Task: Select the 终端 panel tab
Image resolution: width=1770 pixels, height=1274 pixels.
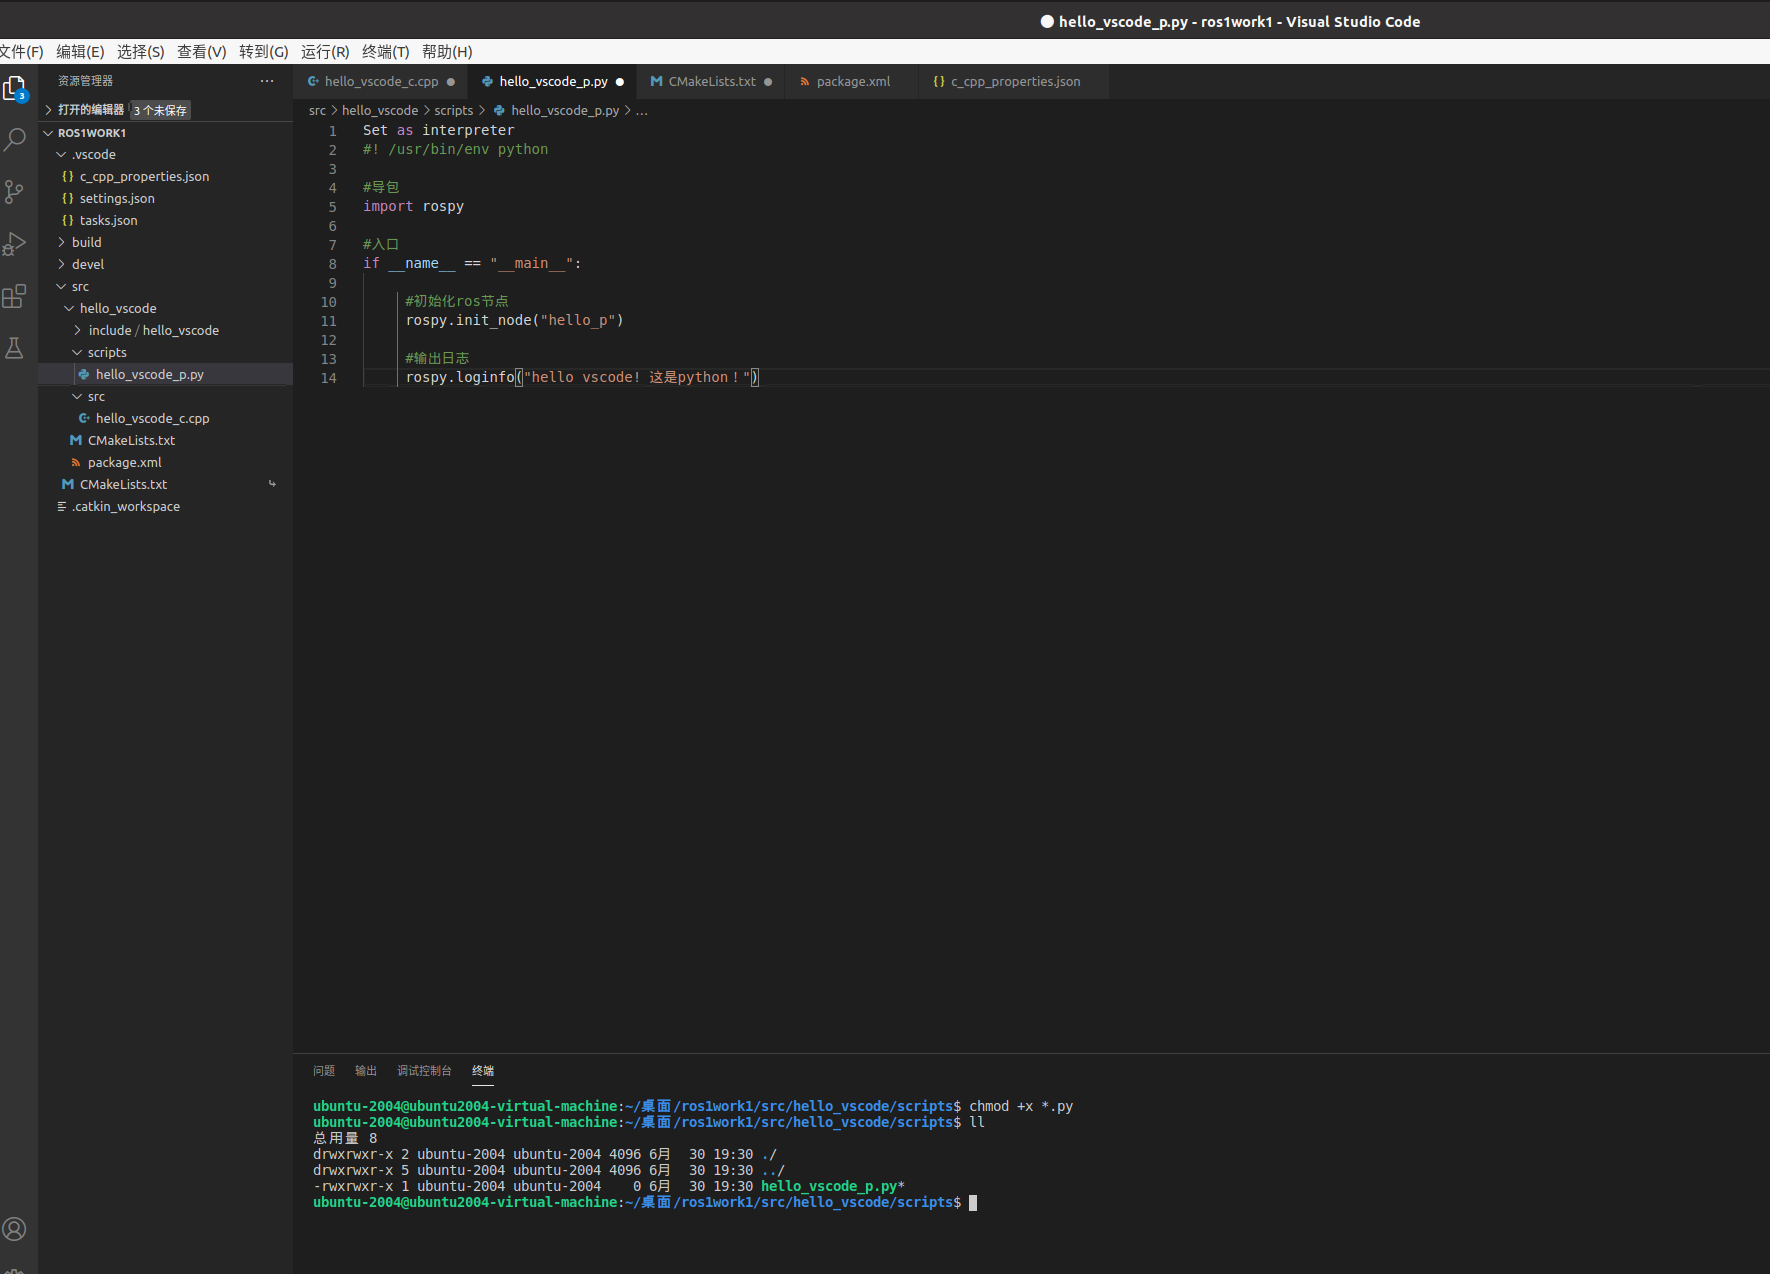Action: point(482,1070)
